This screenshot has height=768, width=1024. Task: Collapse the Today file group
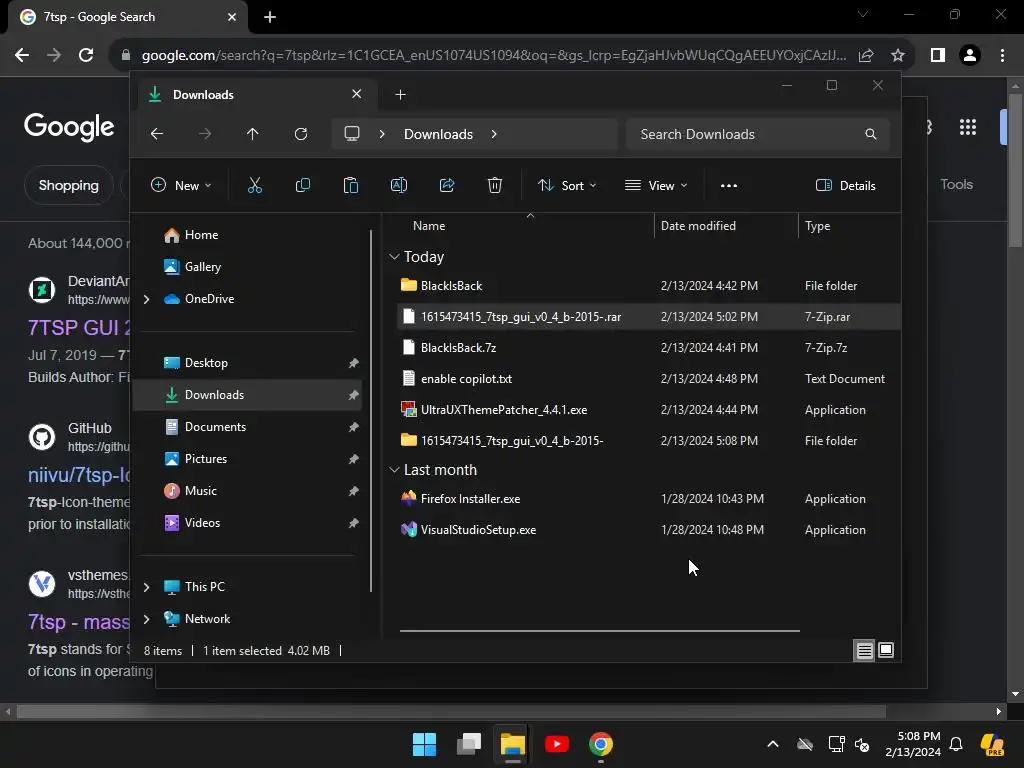pos(394,257)
